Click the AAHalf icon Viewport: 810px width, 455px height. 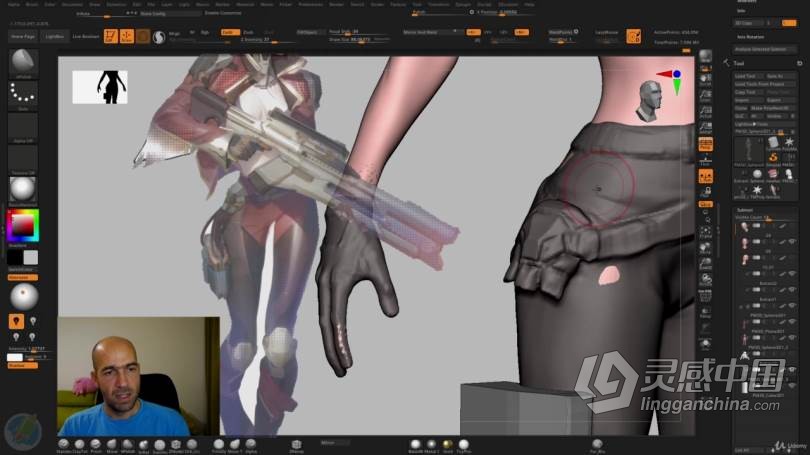705,128
